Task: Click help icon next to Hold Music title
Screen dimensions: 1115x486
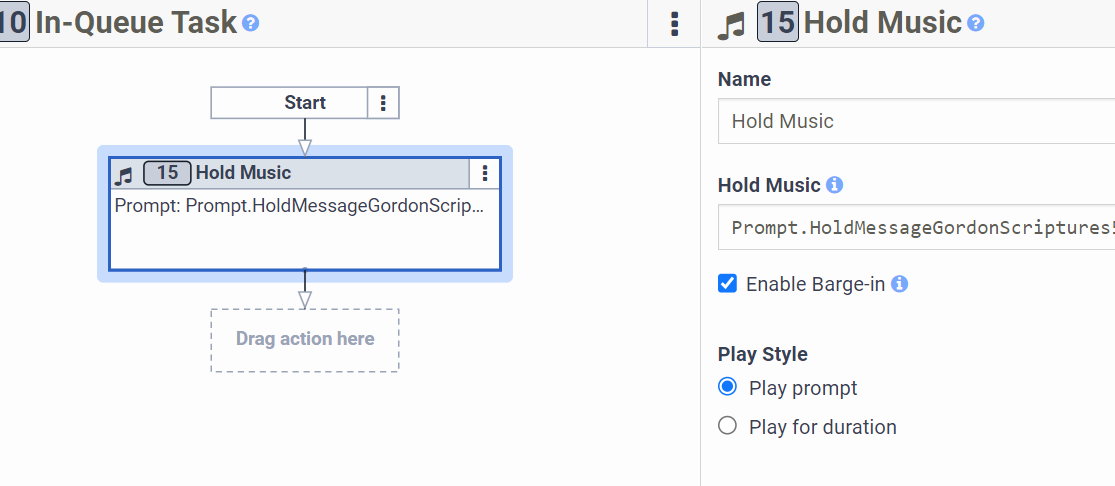Action: pos(976,23)
